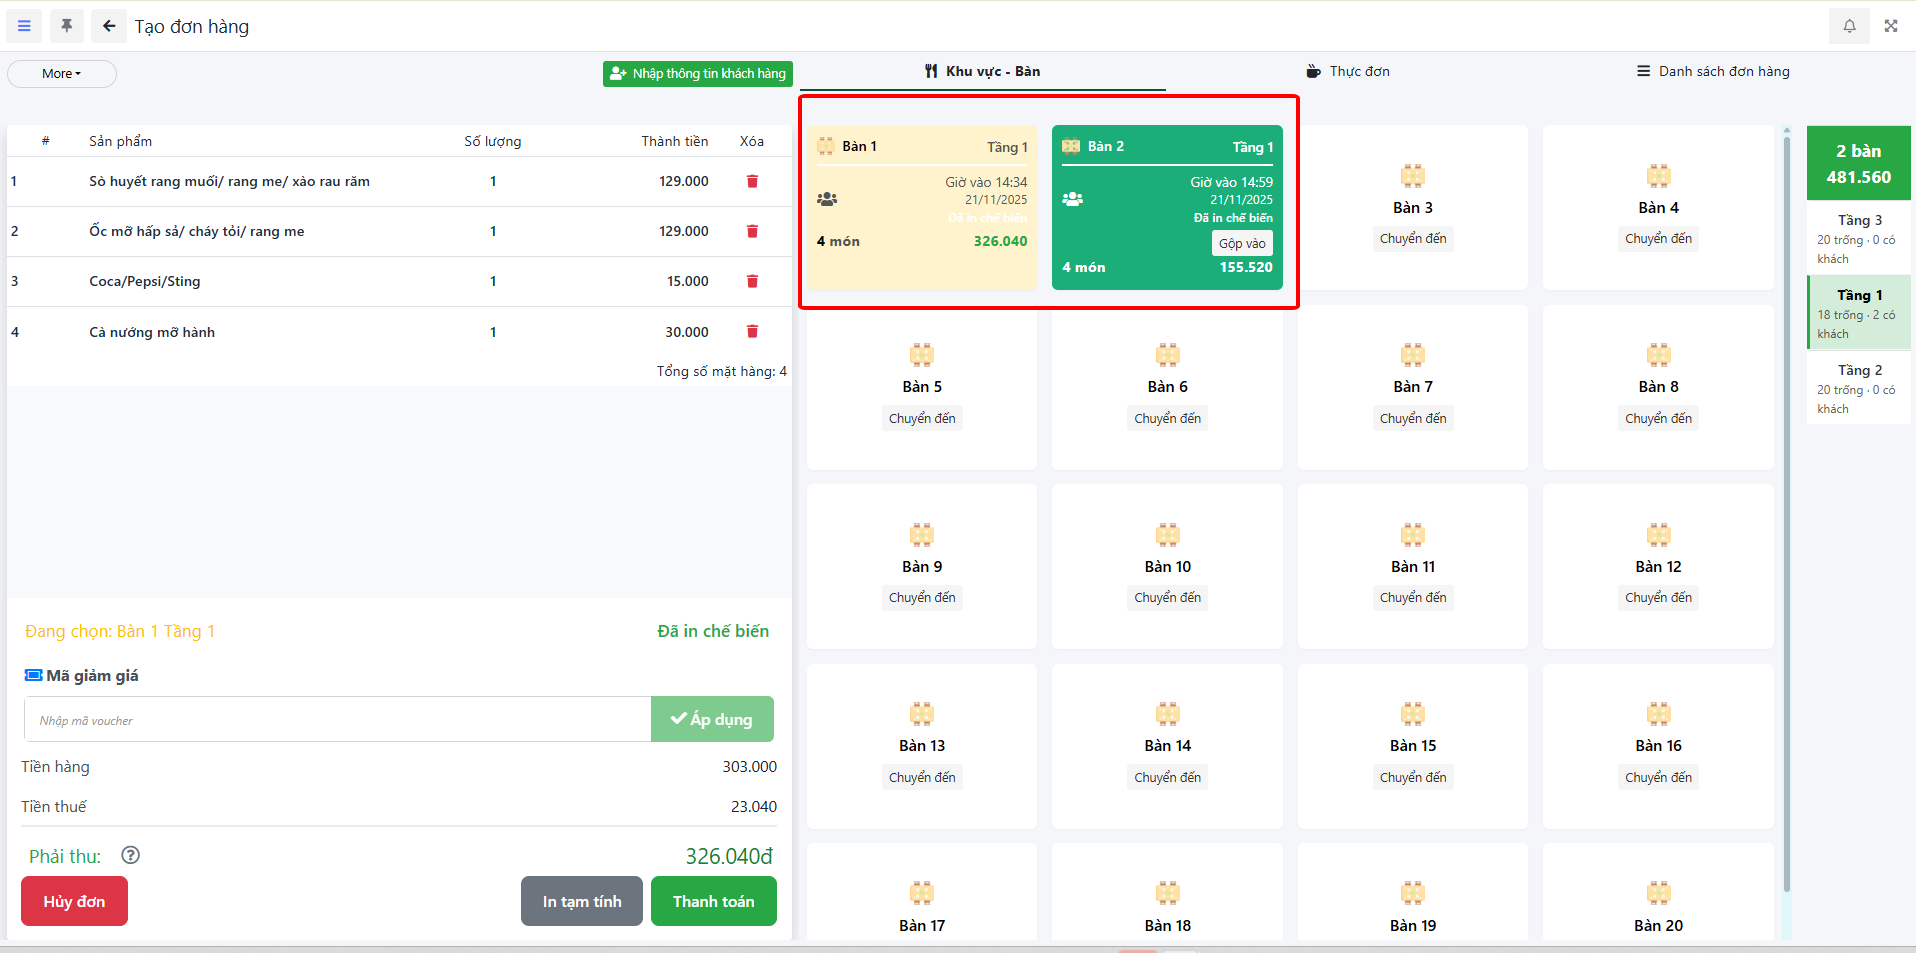Click Gộp vào on Bàn 2

click(1242, 243)
